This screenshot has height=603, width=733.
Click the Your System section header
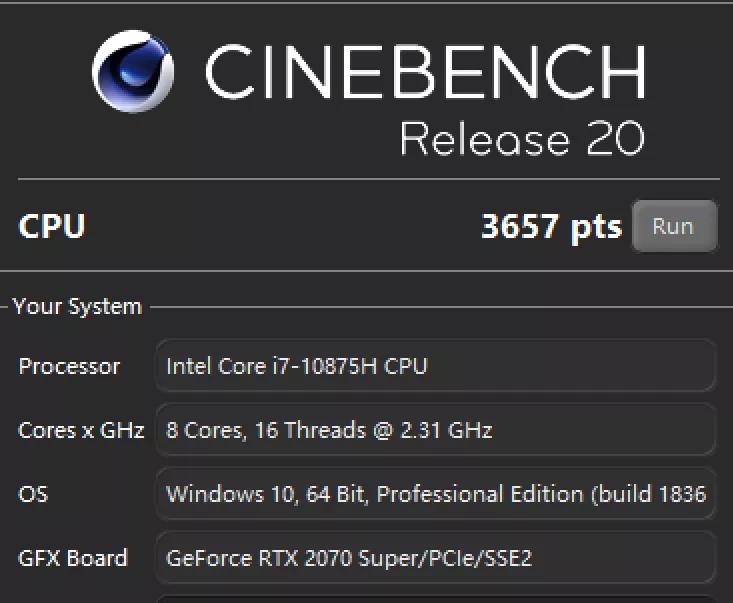[77, 307]
